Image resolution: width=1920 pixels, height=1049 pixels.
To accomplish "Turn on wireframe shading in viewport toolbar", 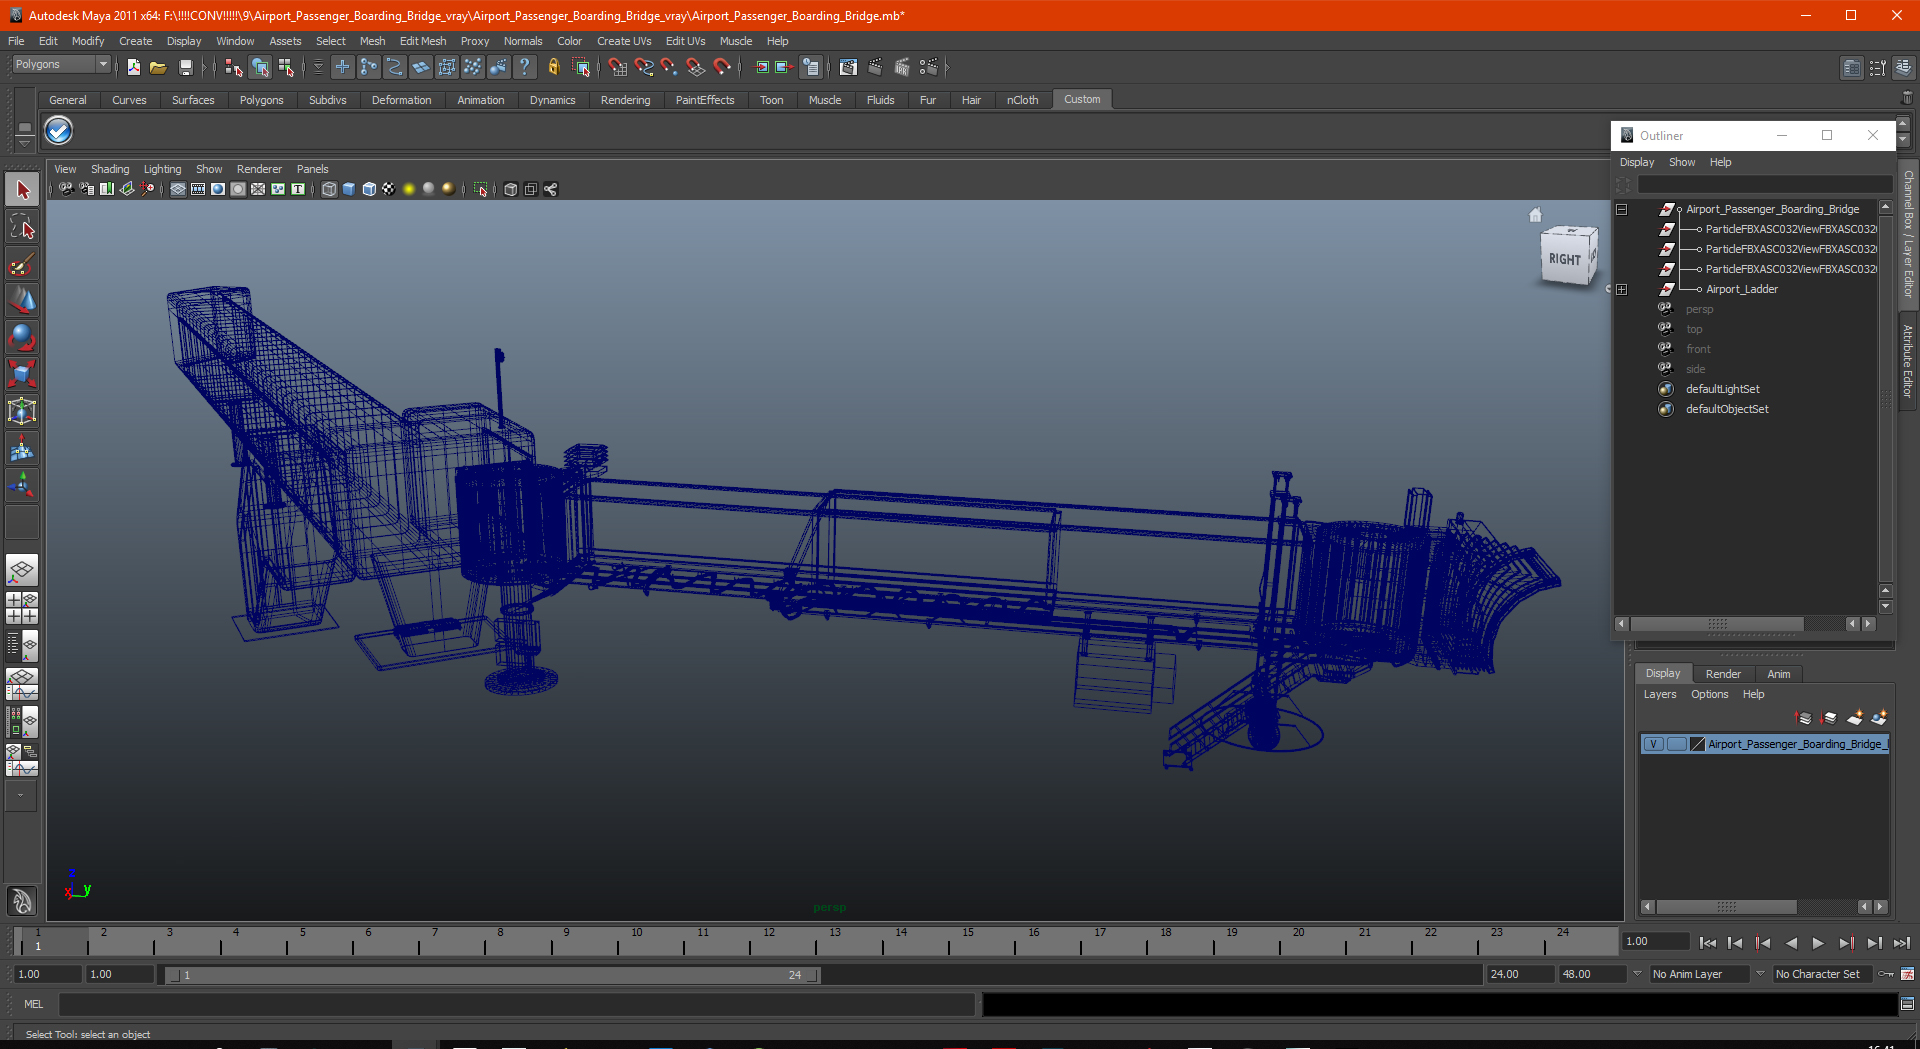I will coord(329,189).
